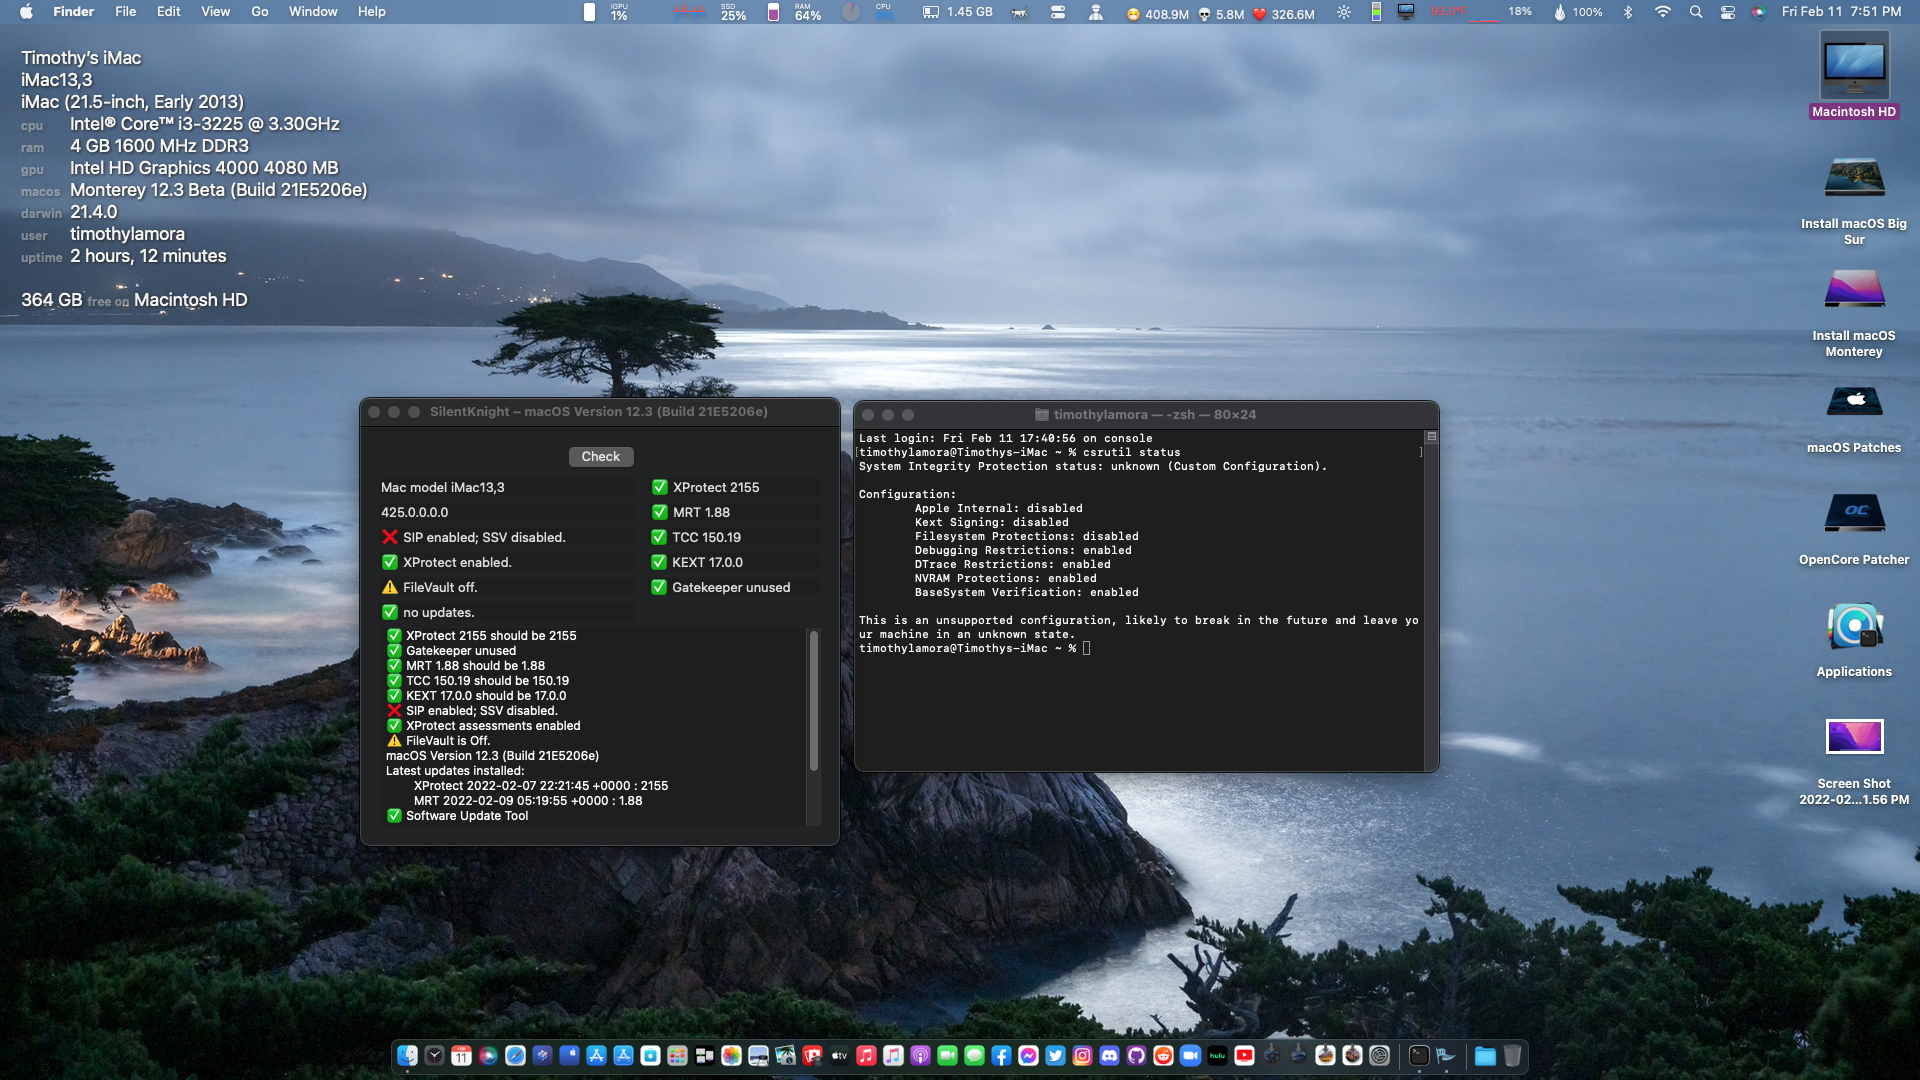1920x1080 pixels.
Task: Click the RAM 64% menu bar indicator
Action: 807,12
